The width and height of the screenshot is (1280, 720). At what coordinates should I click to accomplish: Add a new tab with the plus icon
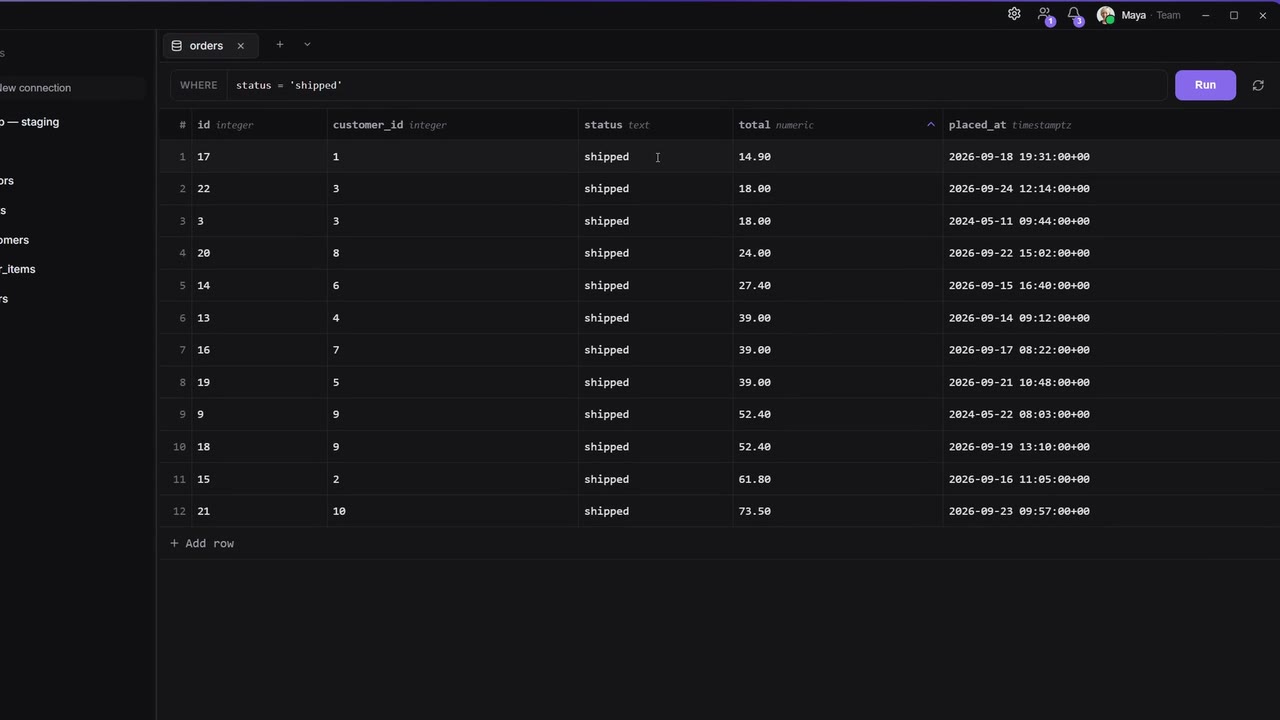(x=280, y=45)
